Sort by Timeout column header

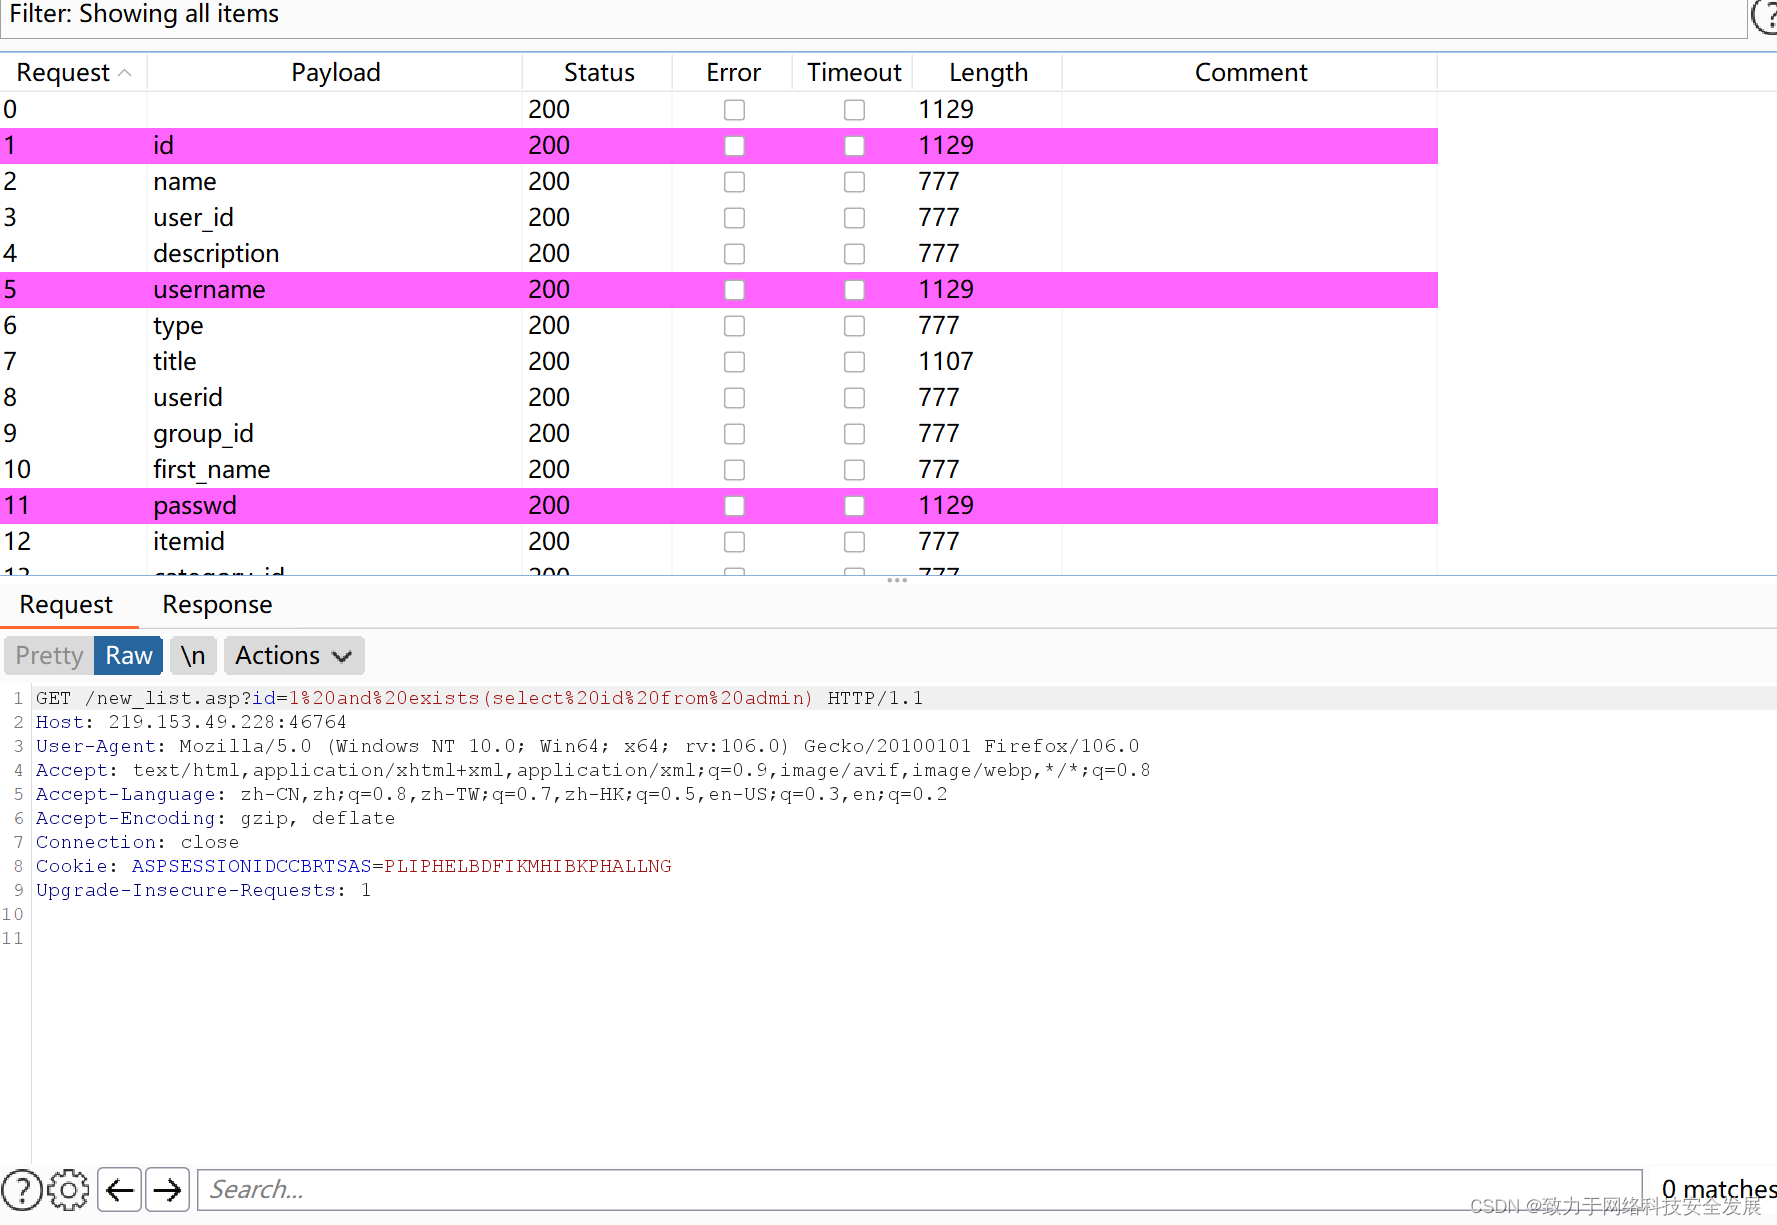[854, 73]
